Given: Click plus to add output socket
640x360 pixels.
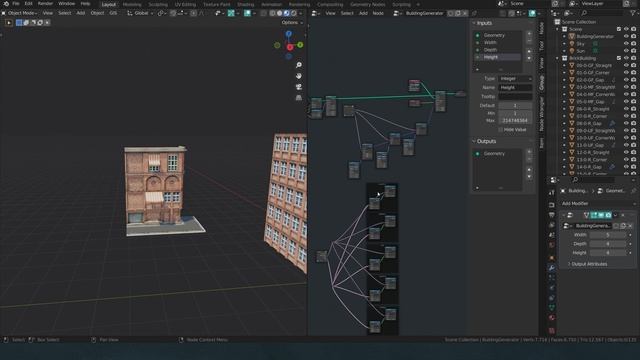Looking at the screenshot, I should click(x=529, y=152).
